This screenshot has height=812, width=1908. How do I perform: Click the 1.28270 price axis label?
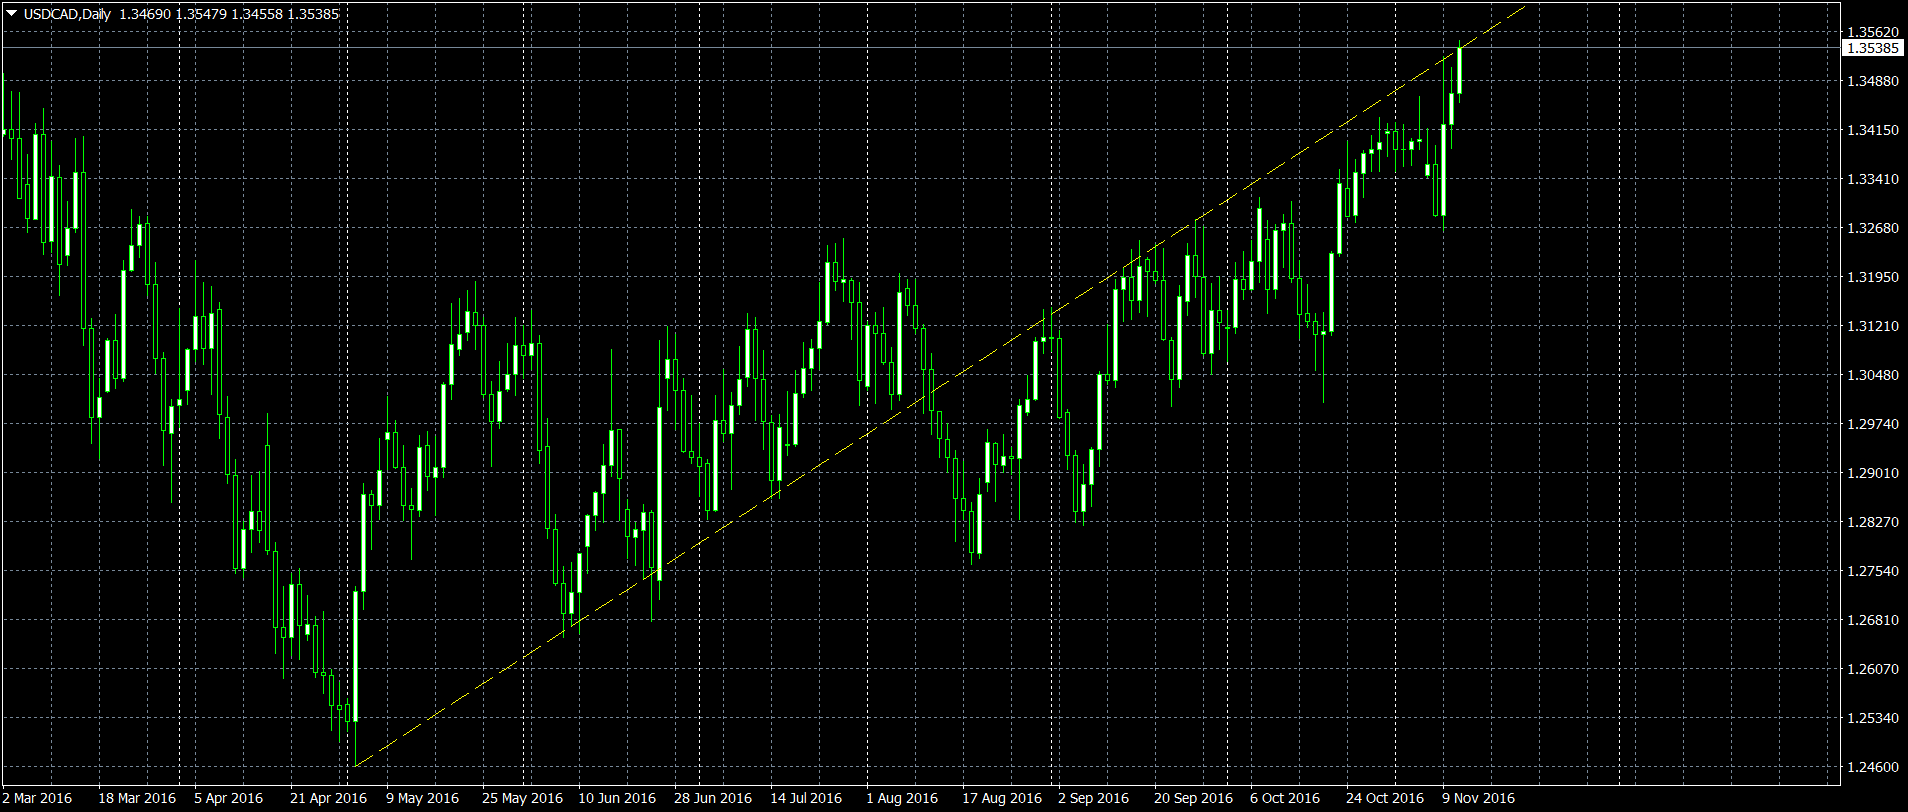click(1873, 522)
